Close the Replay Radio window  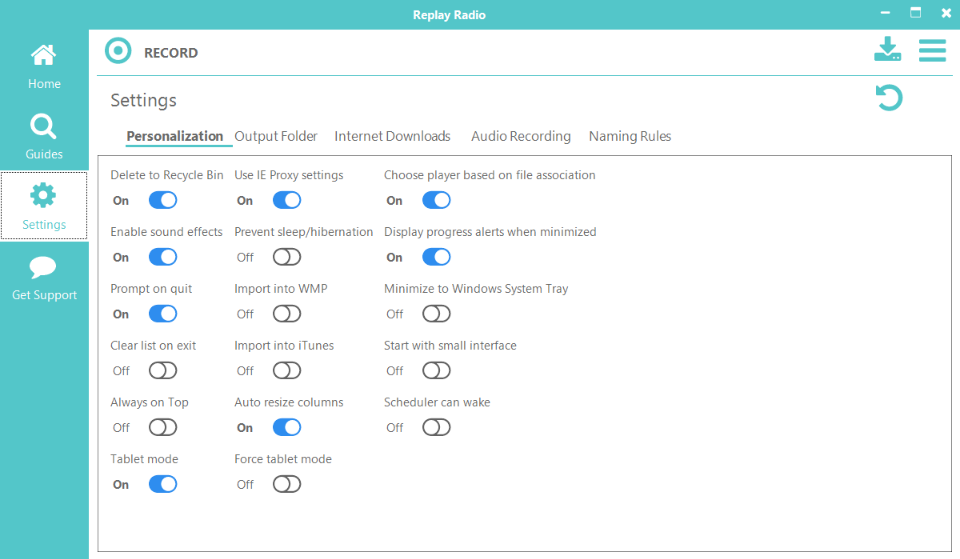tap(946, 13)
